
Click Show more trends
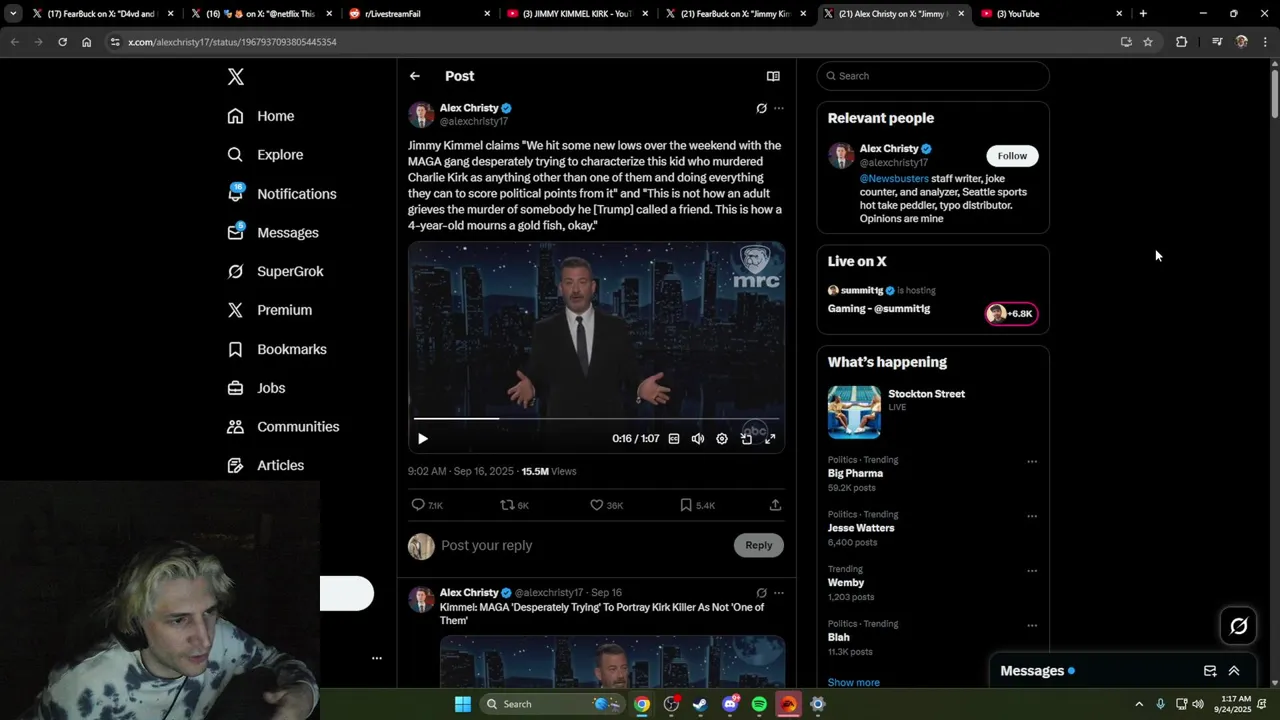coord(854,682)
